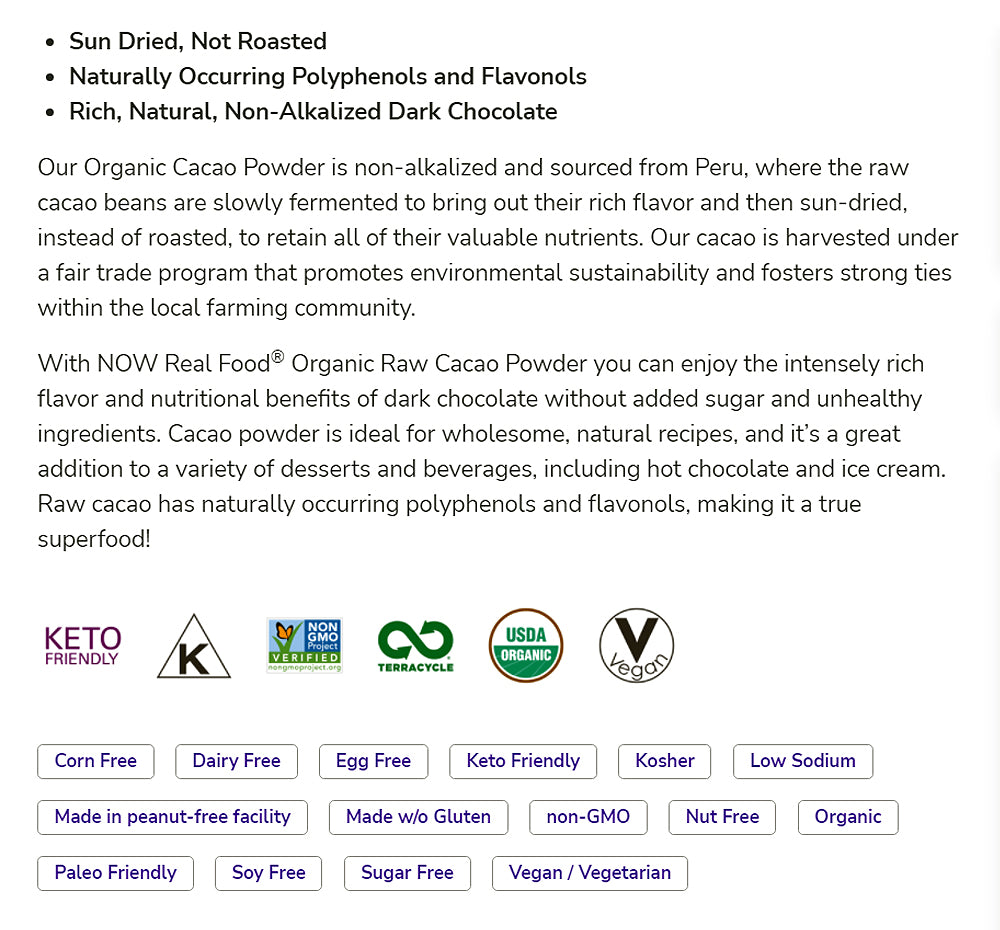1000x930 pixels.
Task: Click the Organic tag
Action: coord(848,817)
